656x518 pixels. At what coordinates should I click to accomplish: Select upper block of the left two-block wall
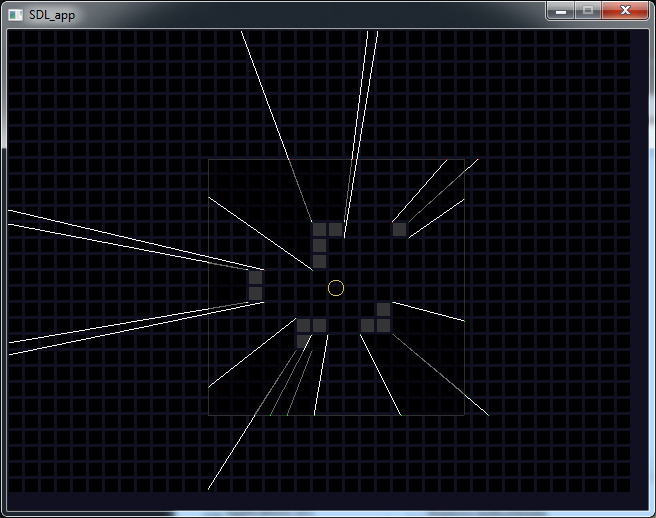click(x=255, y=277)
